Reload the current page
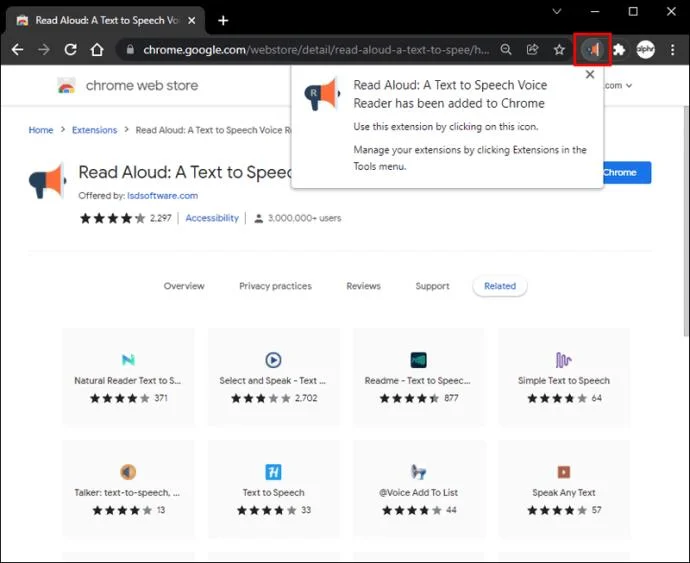Screen dimensions: 690x563 [70, 49]
